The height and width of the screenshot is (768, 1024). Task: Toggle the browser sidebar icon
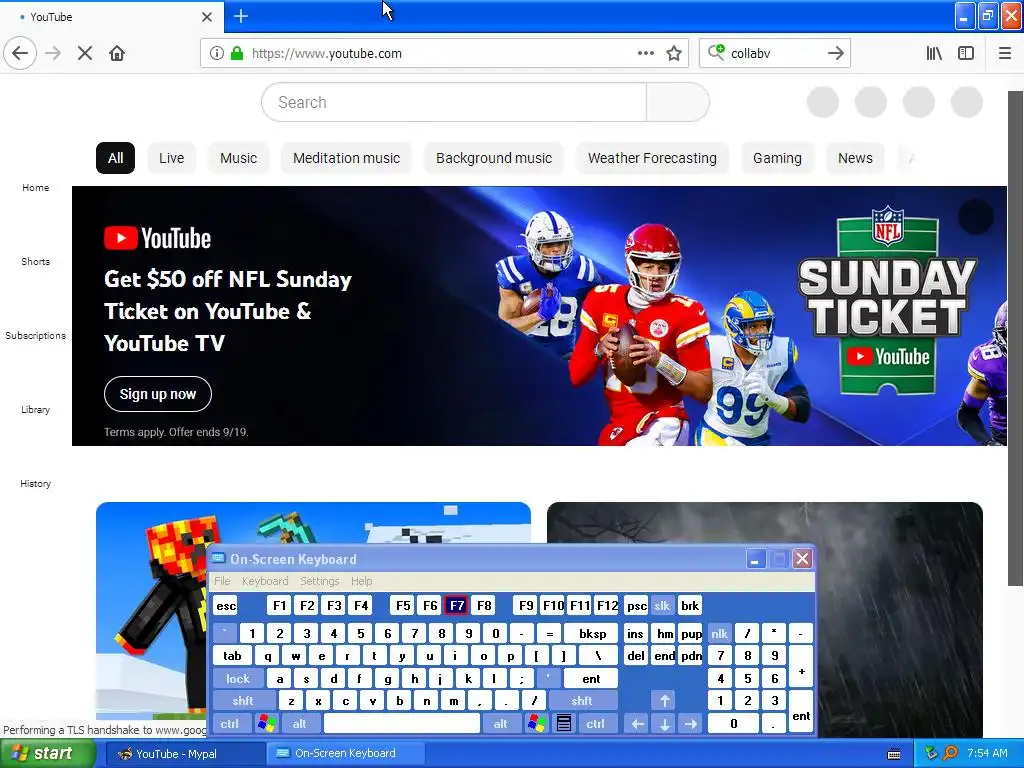click(966, 53)
